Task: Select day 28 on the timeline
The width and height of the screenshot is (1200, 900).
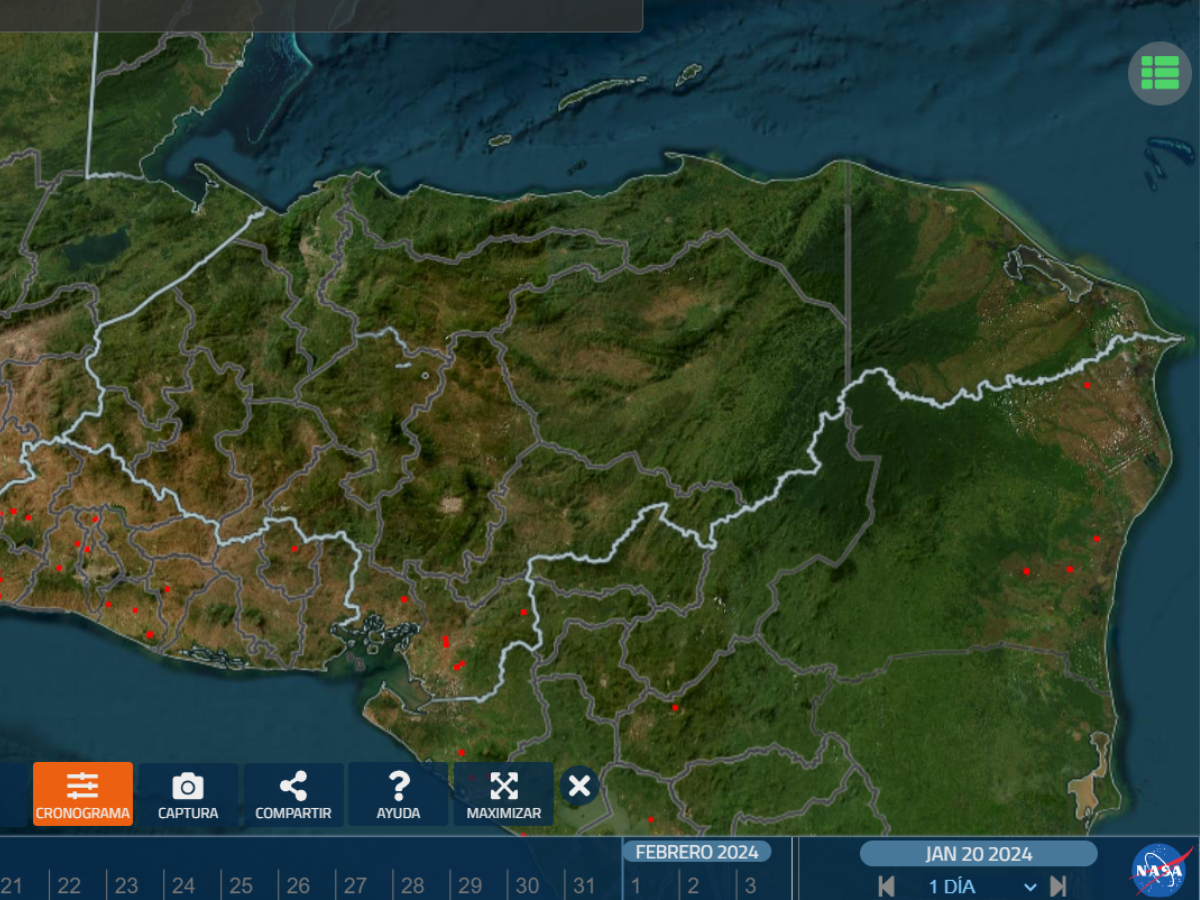Action: coord(413,886)
